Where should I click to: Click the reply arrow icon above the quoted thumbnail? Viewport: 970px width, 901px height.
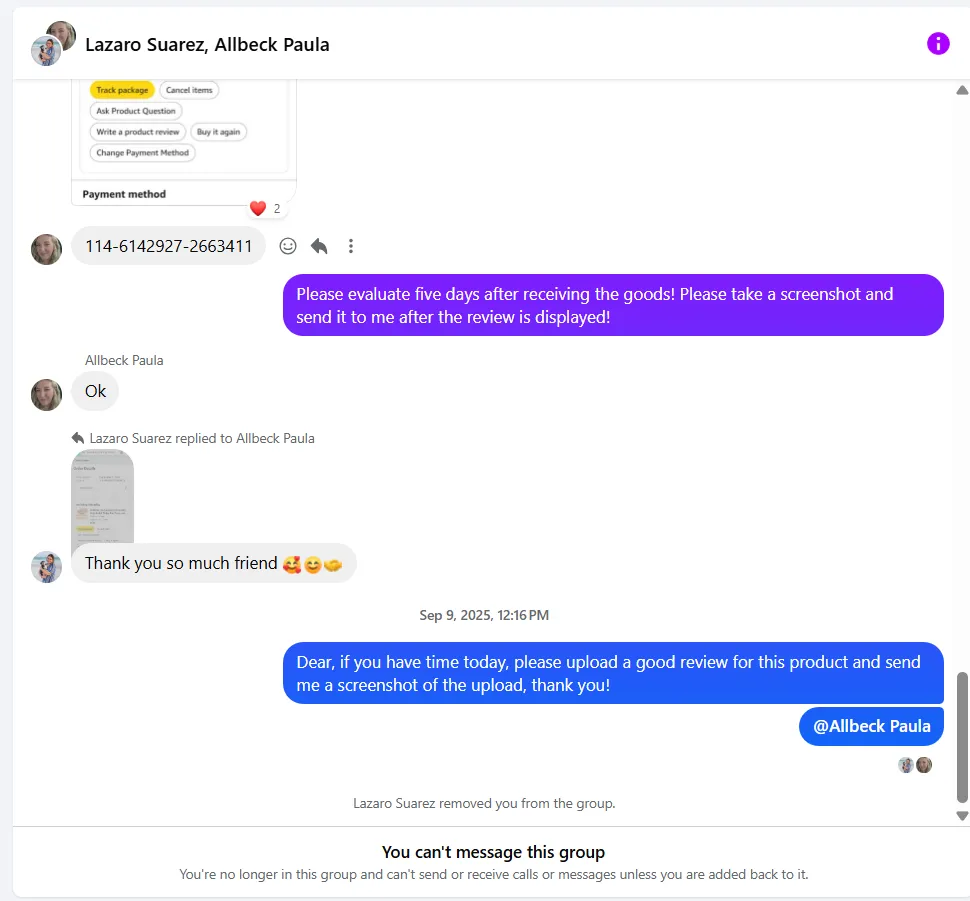[x=78, y=438]
